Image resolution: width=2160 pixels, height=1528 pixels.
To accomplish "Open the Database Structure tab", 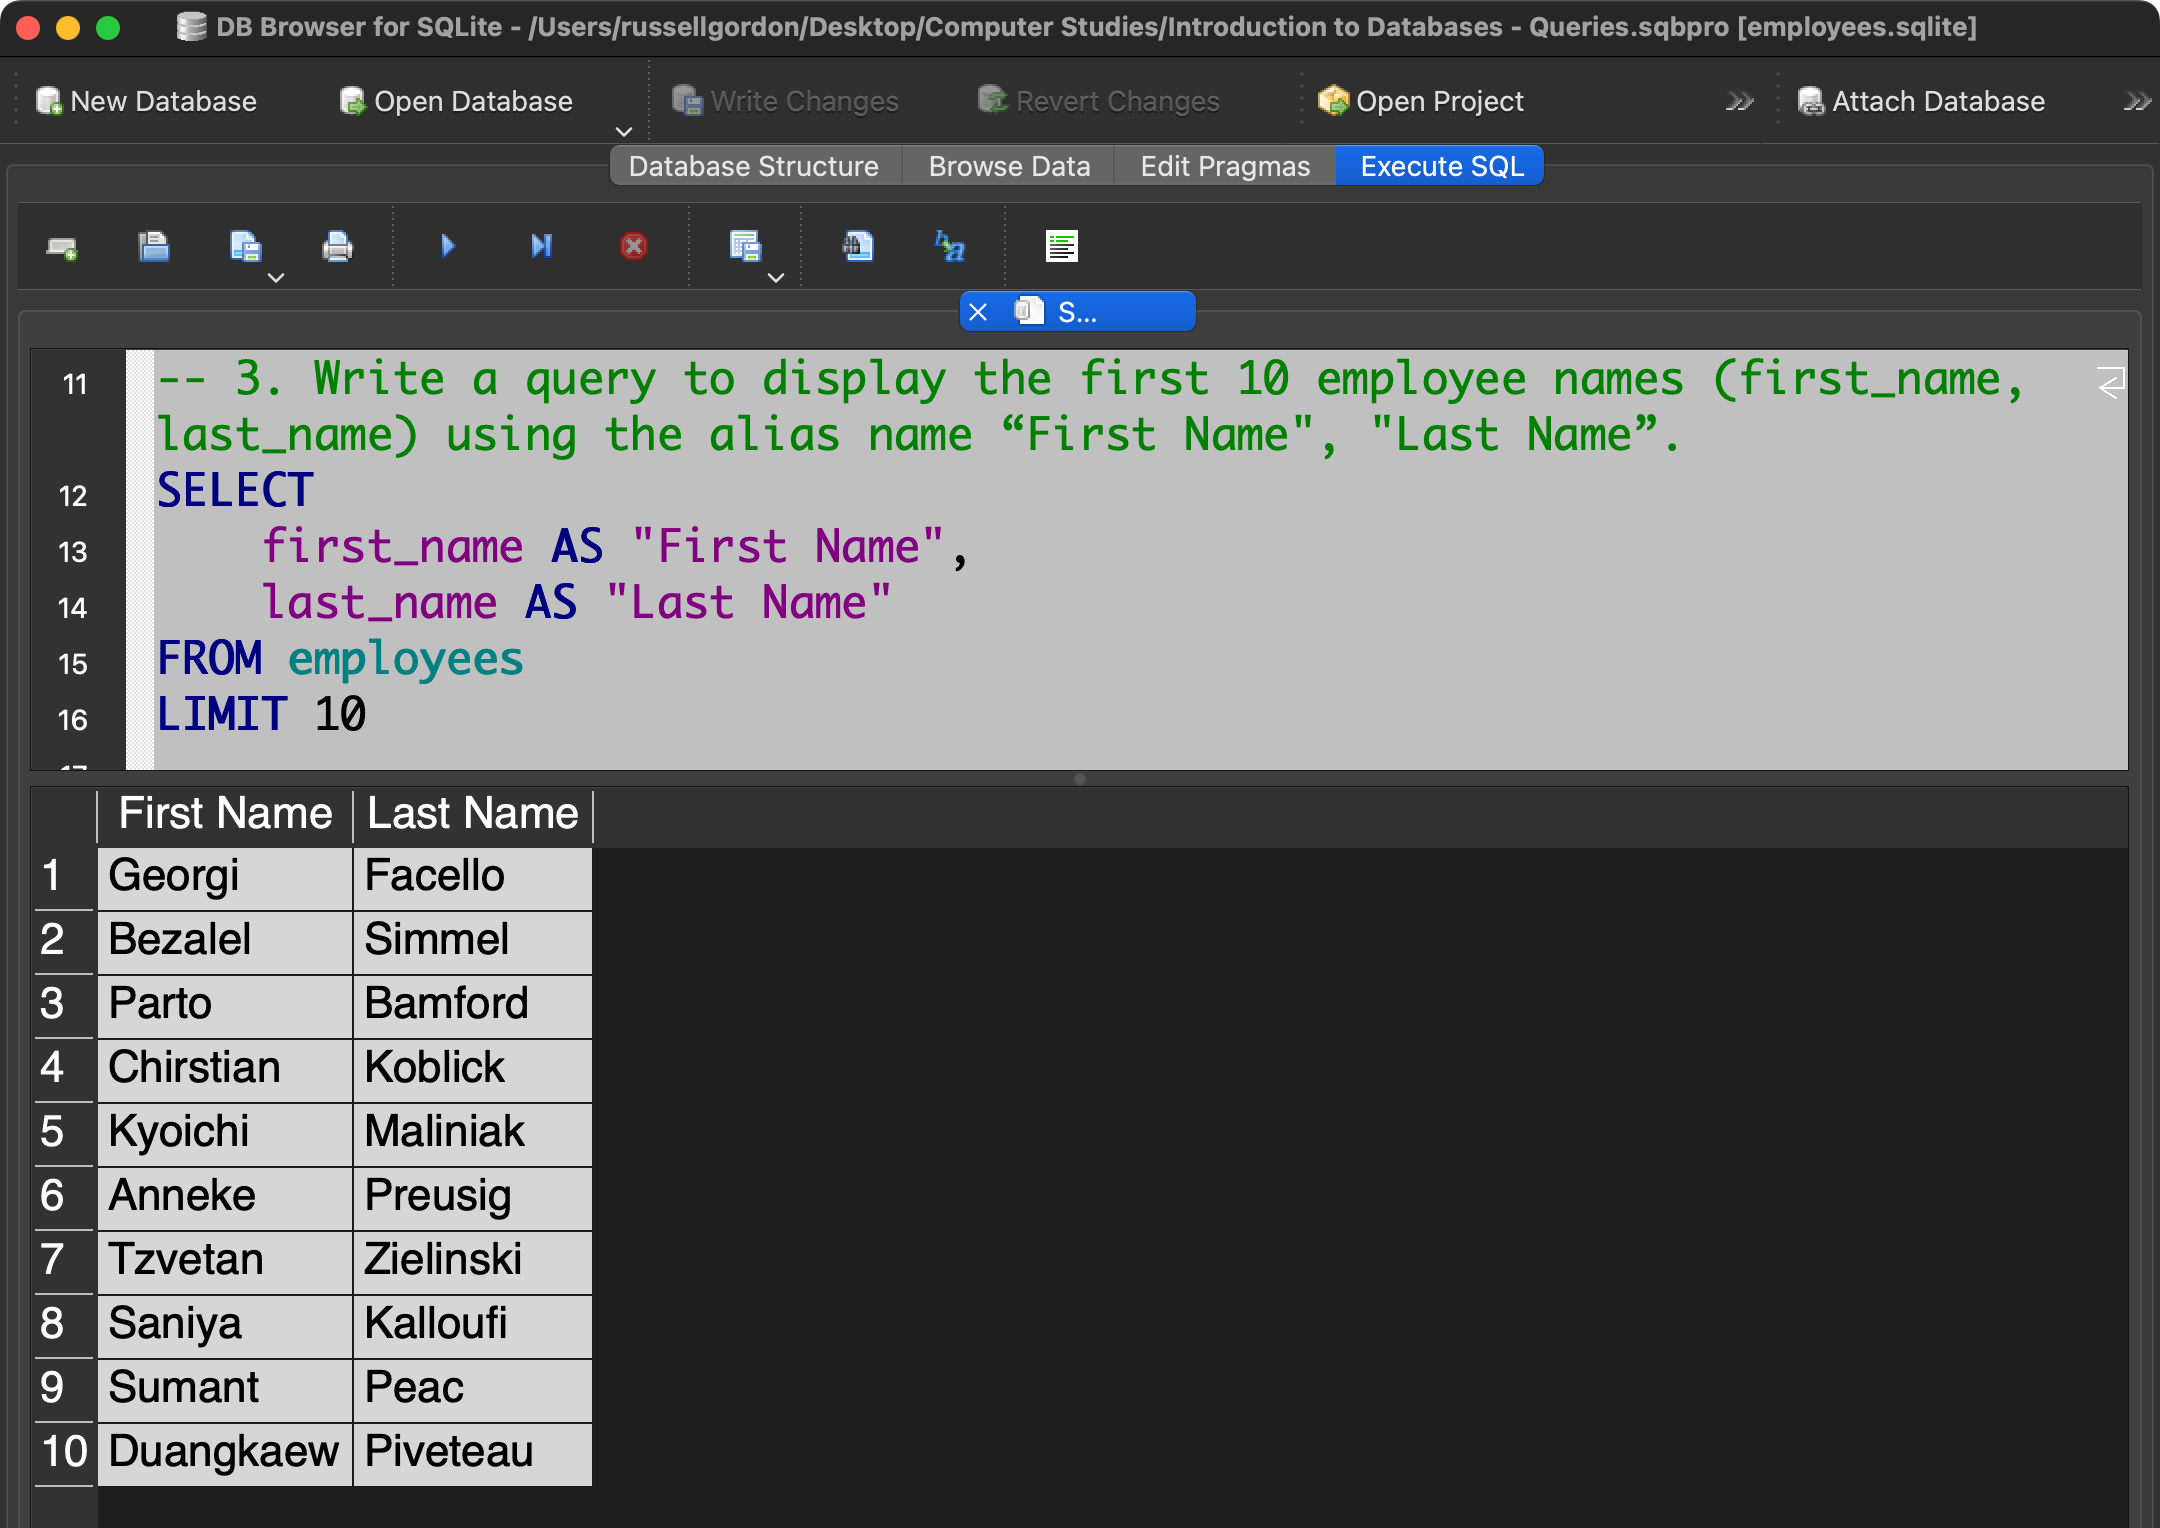I will point(753,166).
